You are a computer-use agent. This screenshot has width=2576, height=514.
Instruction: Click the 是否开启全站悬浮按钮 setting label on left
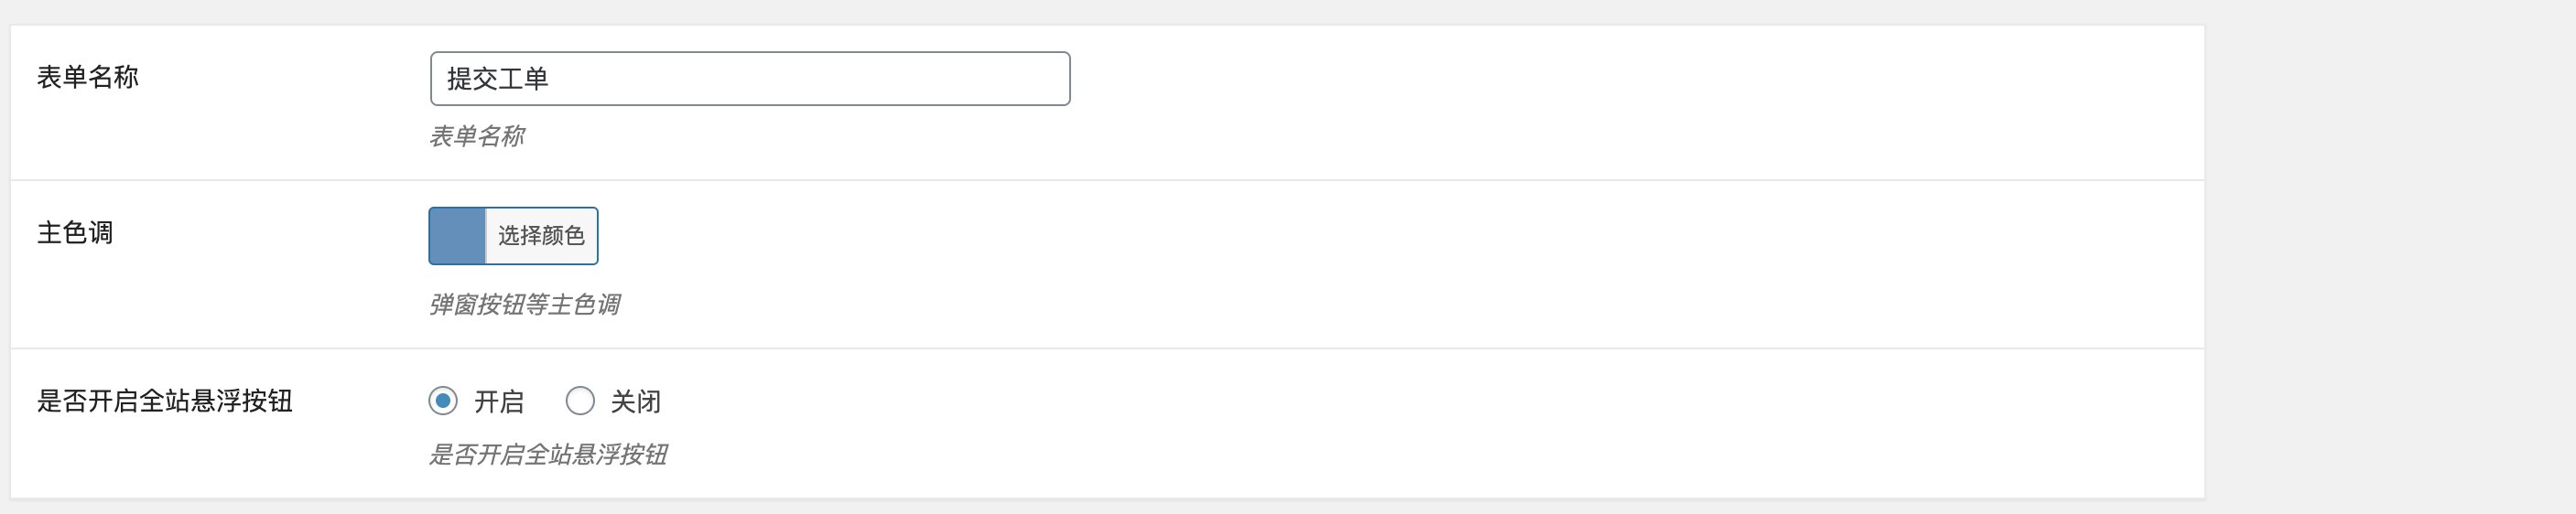pyautogui.click(x=165, y=401)
